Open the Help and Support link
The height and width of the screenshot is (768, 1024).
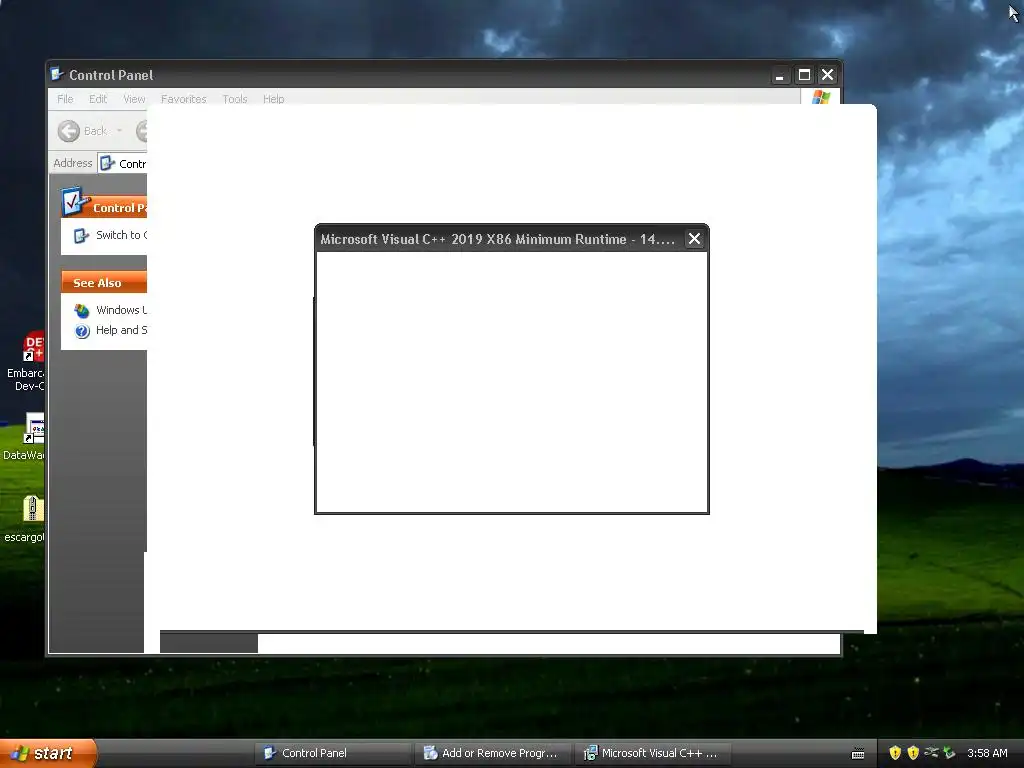point(121,330)
